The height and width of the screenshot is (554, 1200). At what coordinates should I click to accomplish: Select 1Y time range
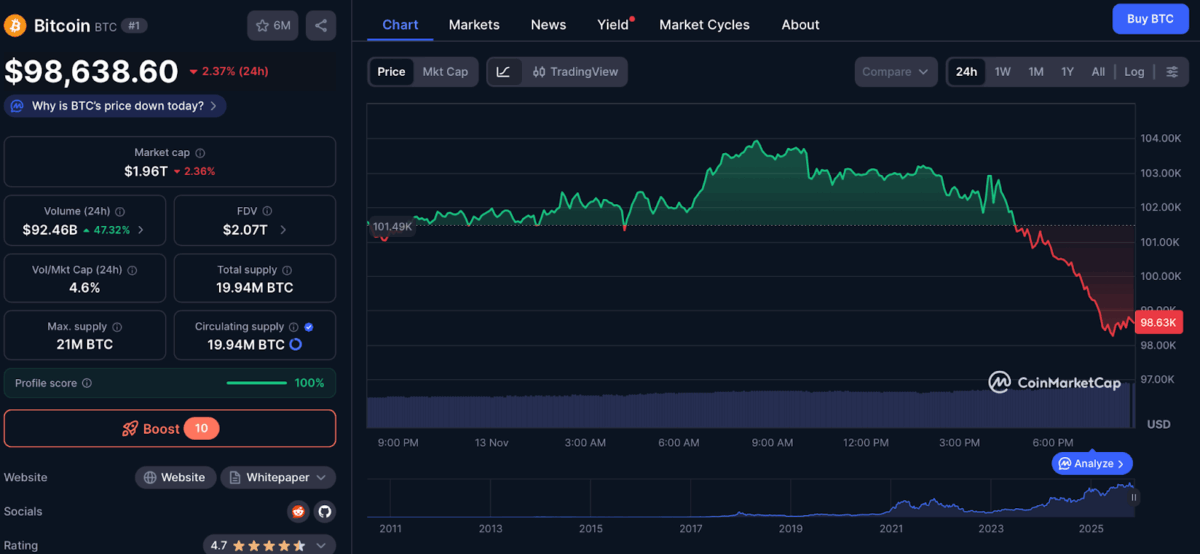coord(1068,72)
